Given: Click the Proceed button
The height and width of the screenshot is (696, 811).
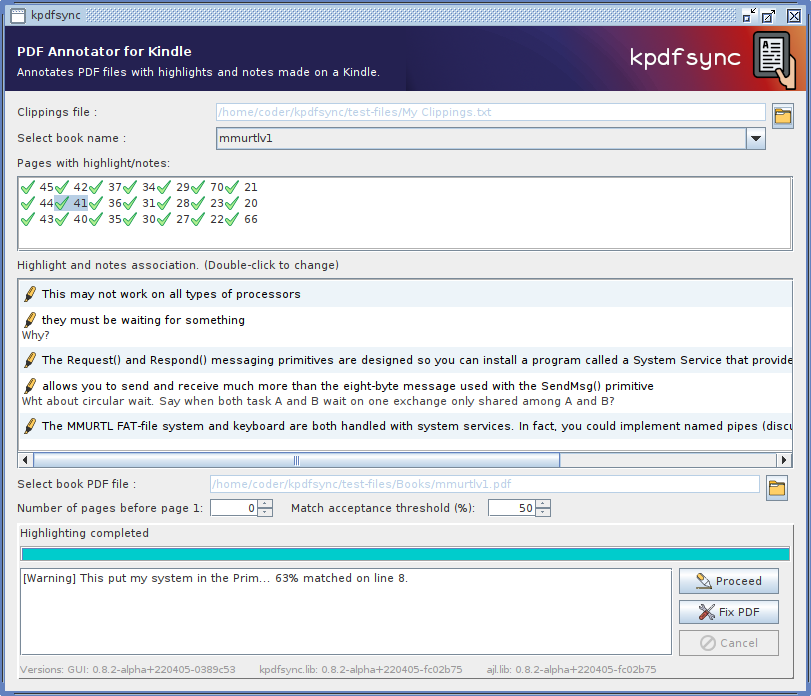Looking at the screenshot, I should coord(729,581).
